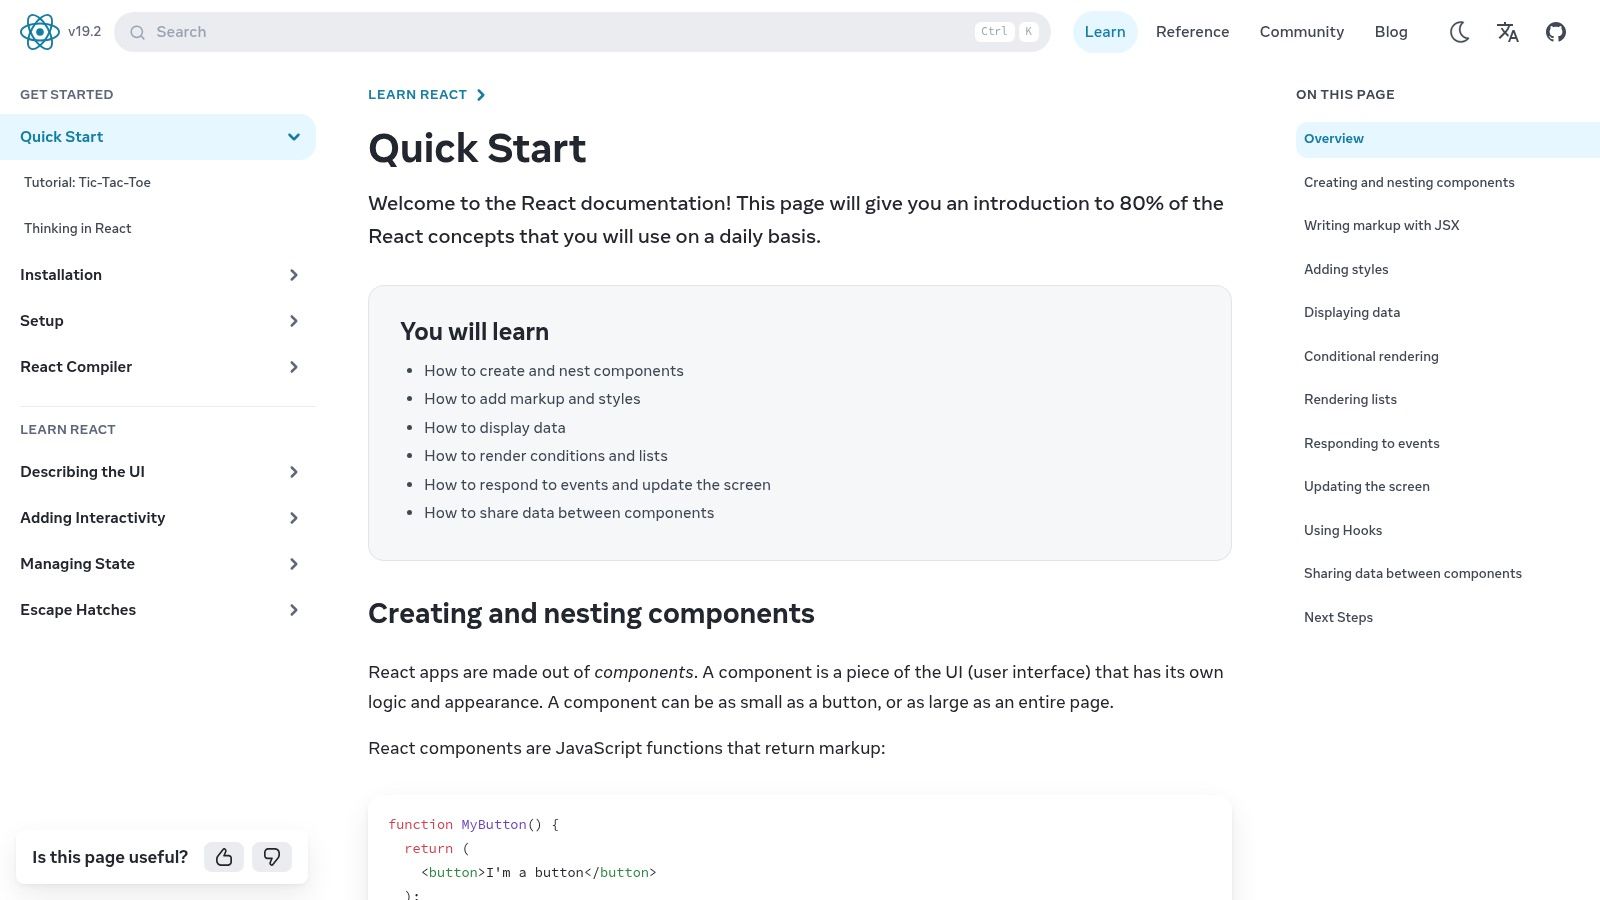Viewport: 1600px width, 900px height.
Task: Click the search magnifier icon
Action: (137, 32)
